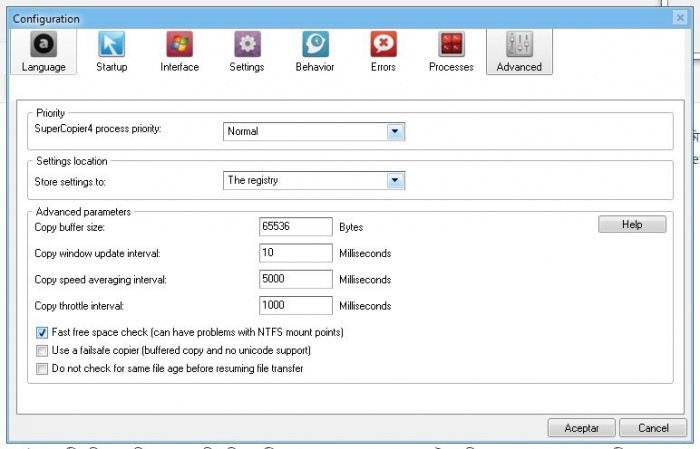Click the Copy buffer size label
The height and width of the screenshot is (449, 700).
(70, 227)
